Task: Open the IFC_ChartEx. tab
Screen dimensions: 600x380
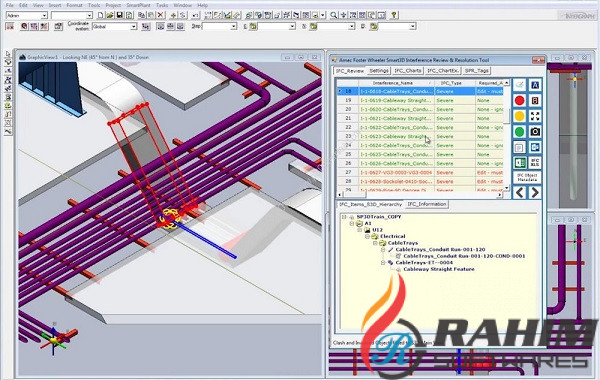Action: [x=443, y=71]
